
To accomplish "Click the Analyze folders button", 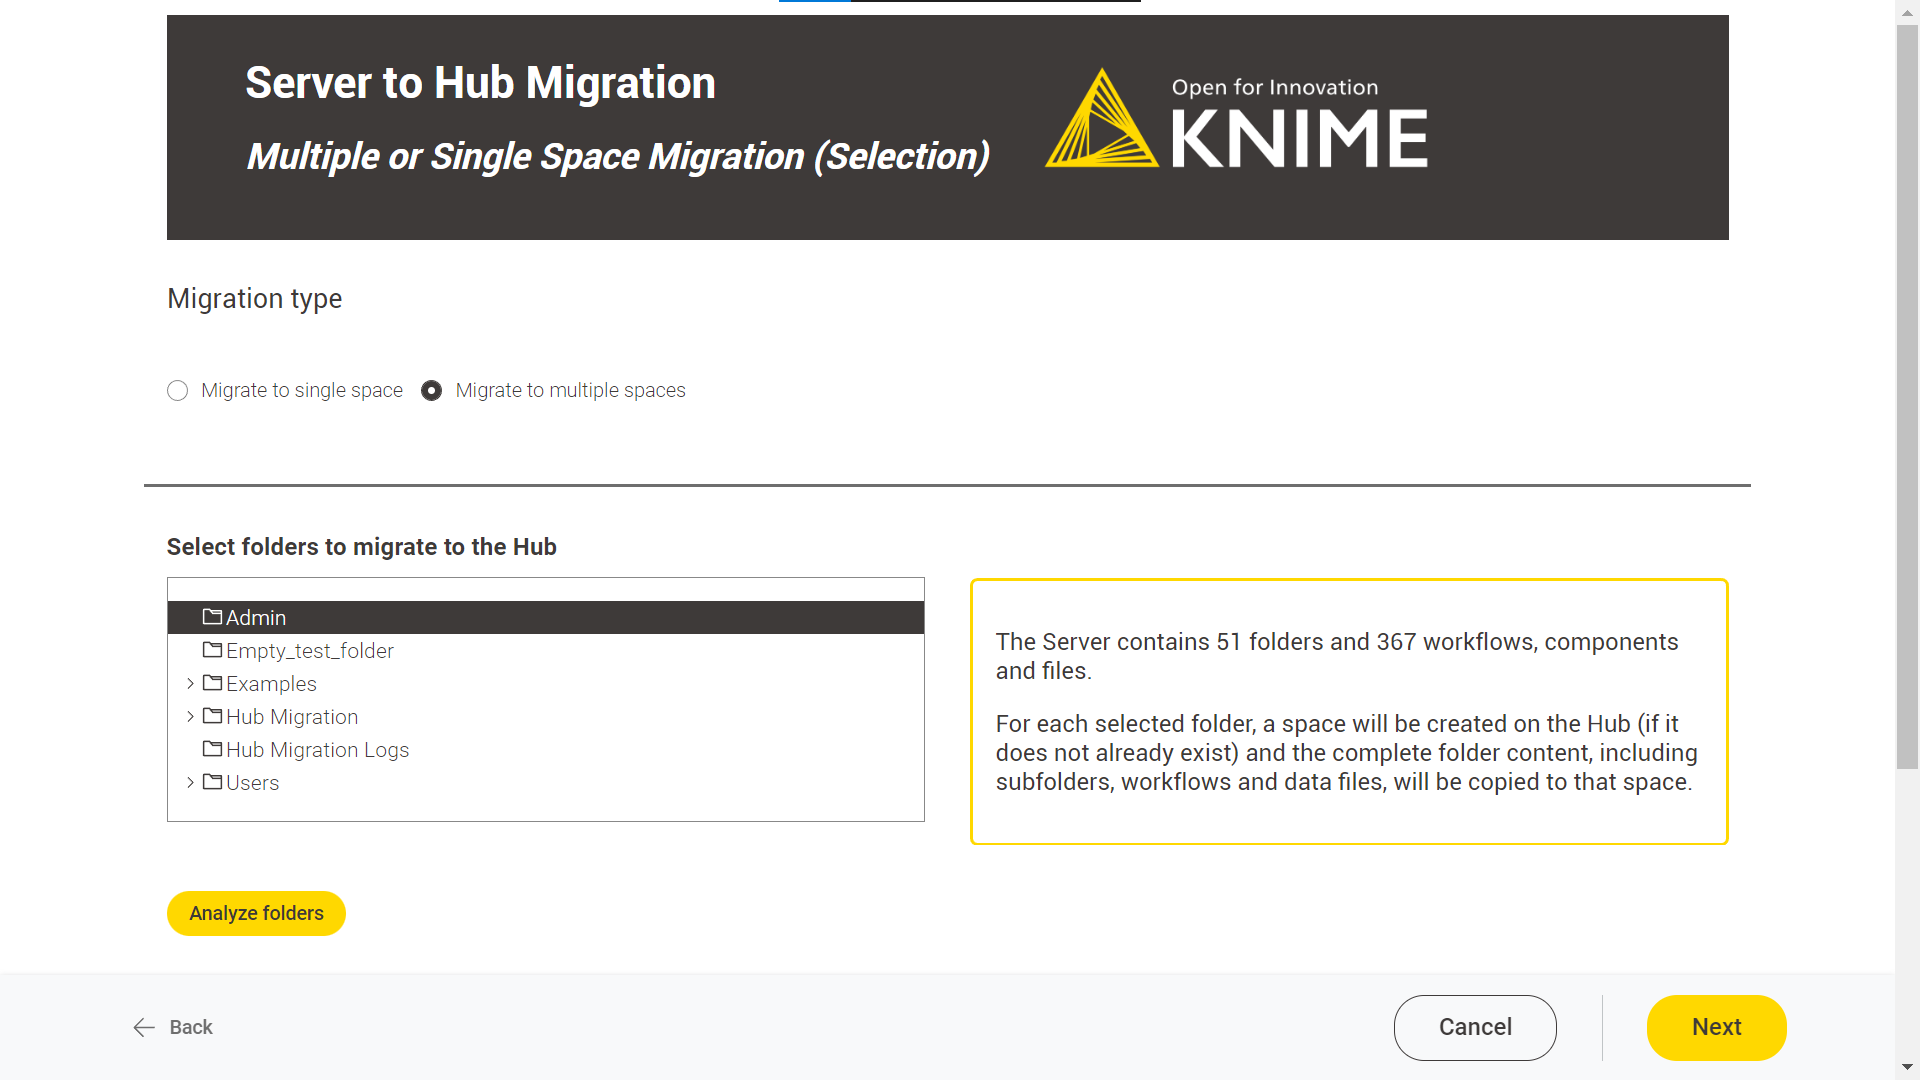I will tap(257, 913).
